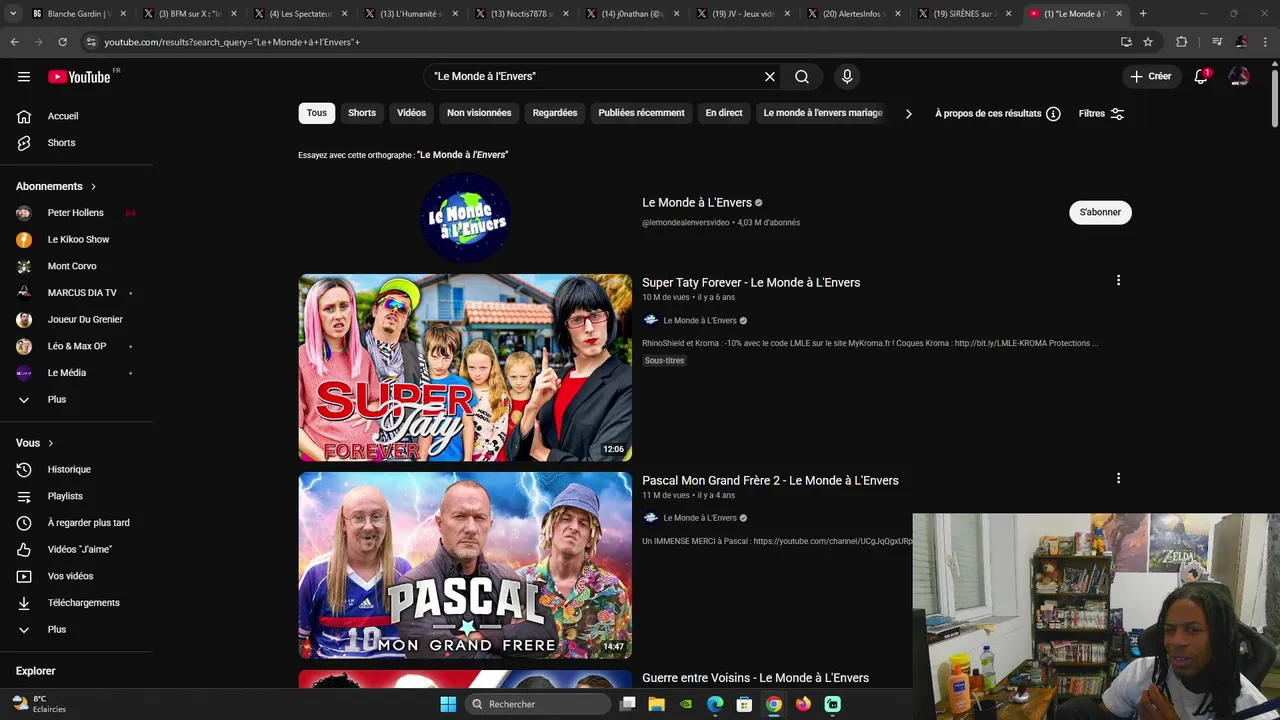Open options menu for Pascal Mon Grand Frère 2
Screen dimensions: 1280x720
tap(1118, 479)
